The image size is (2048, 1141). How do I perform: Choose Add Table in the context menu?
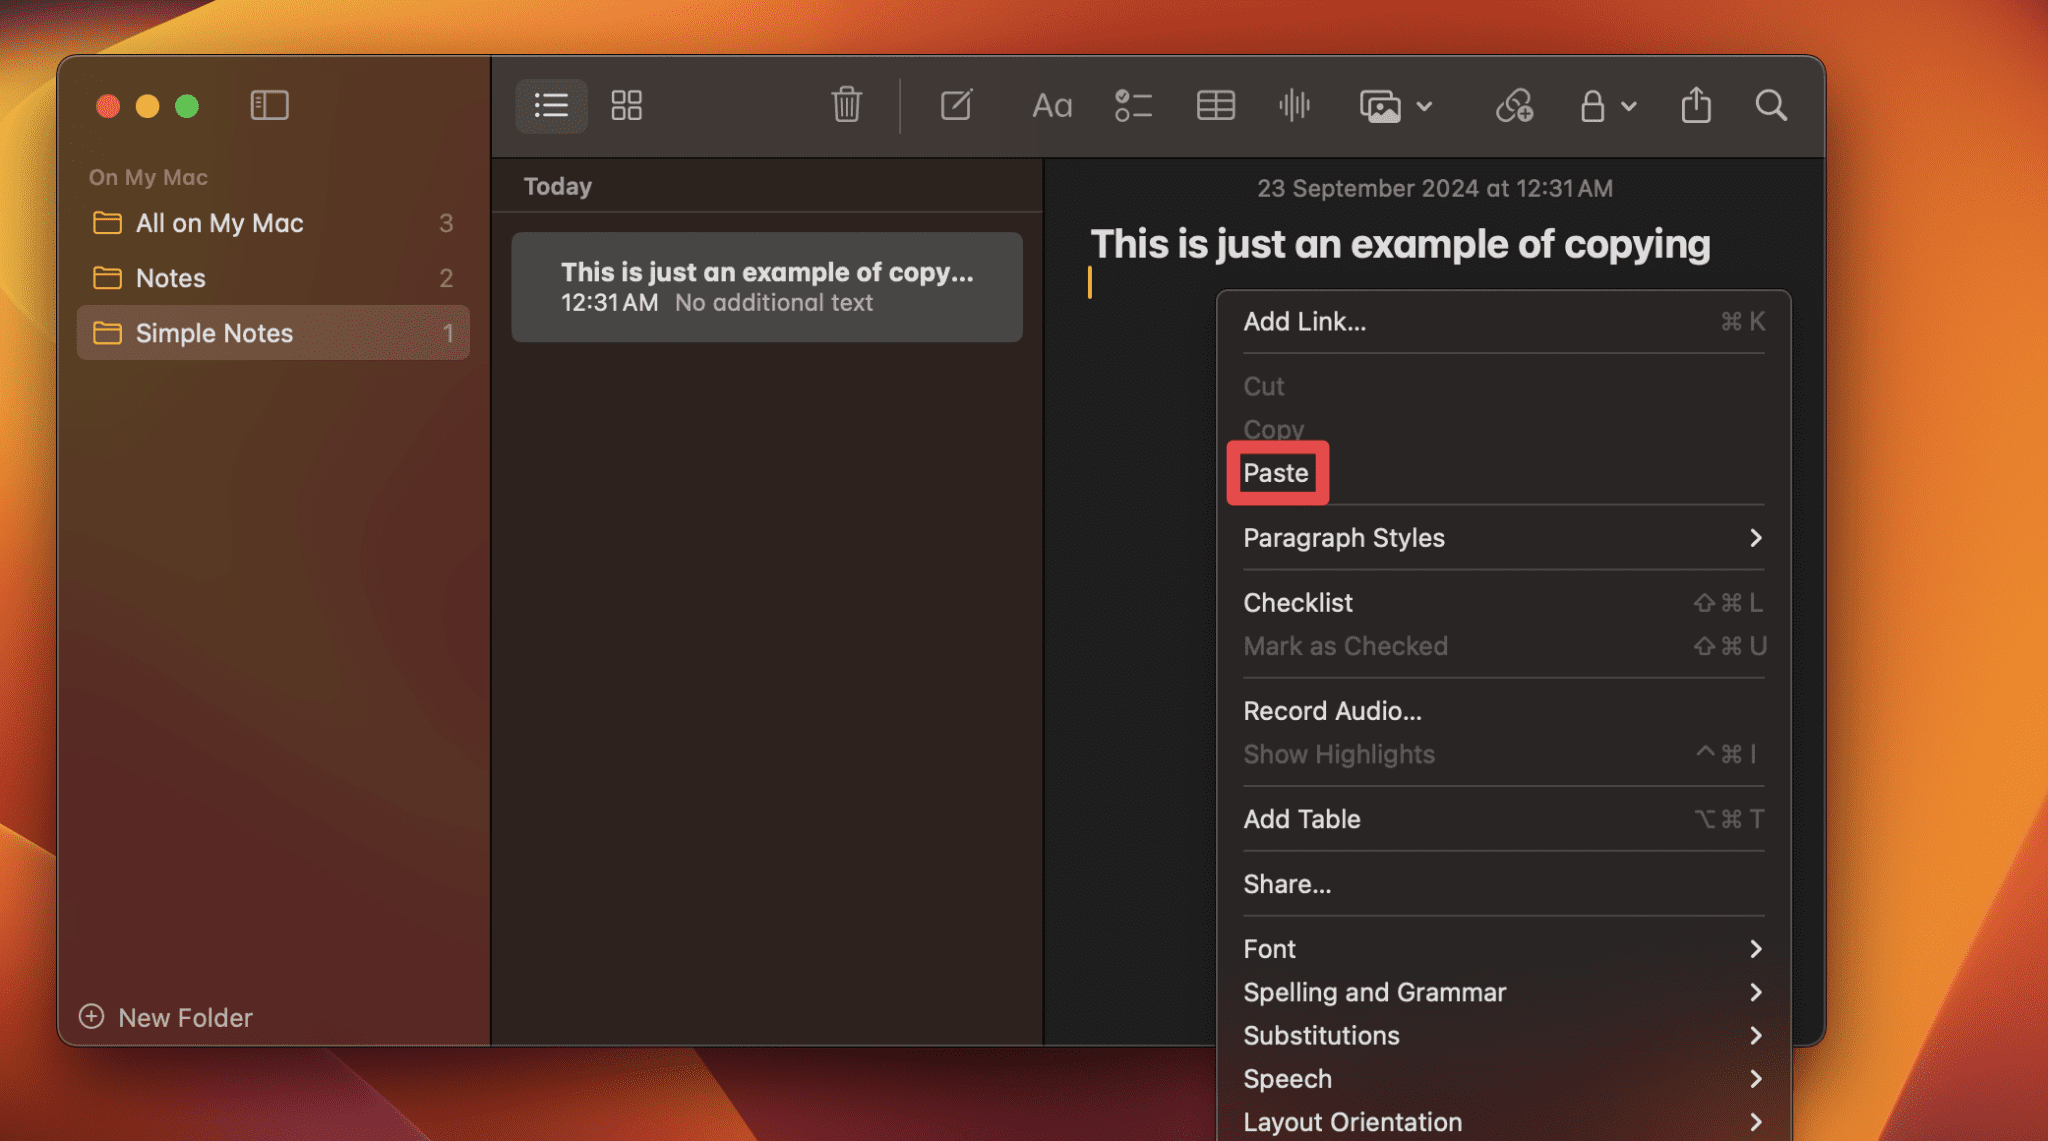(1300, 819)
